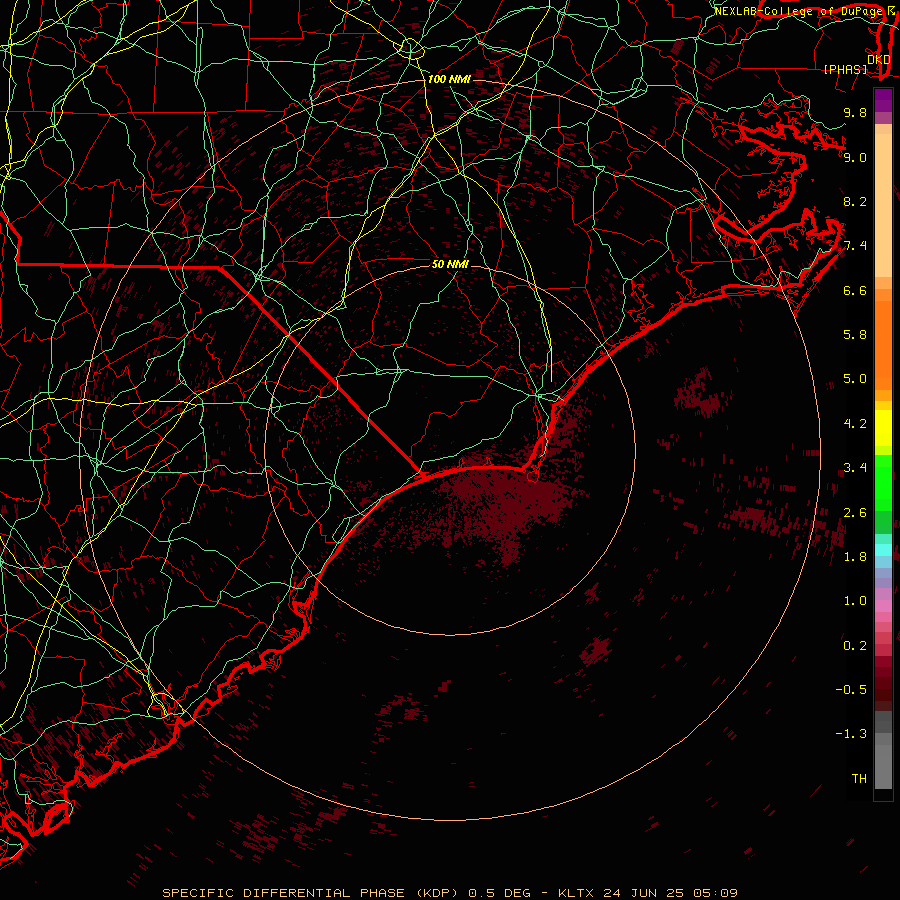The height and width of the screenshot is (900, 900).
Task: Click the 5.0 value on color scale
Action: (855, 379)
